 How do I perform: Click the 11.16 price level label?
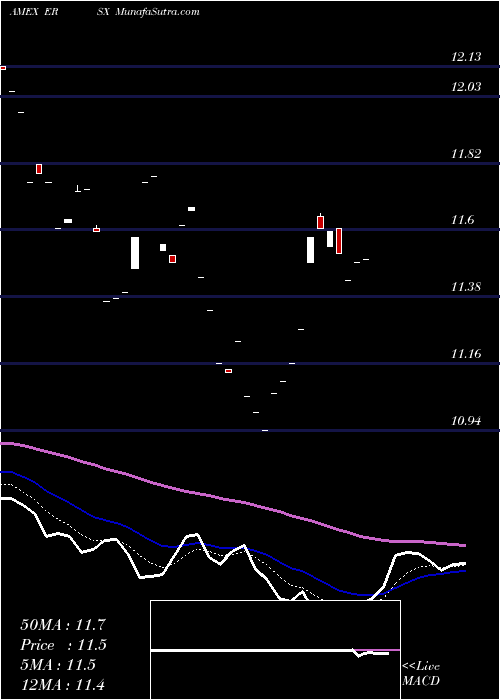tap(467, 354)
